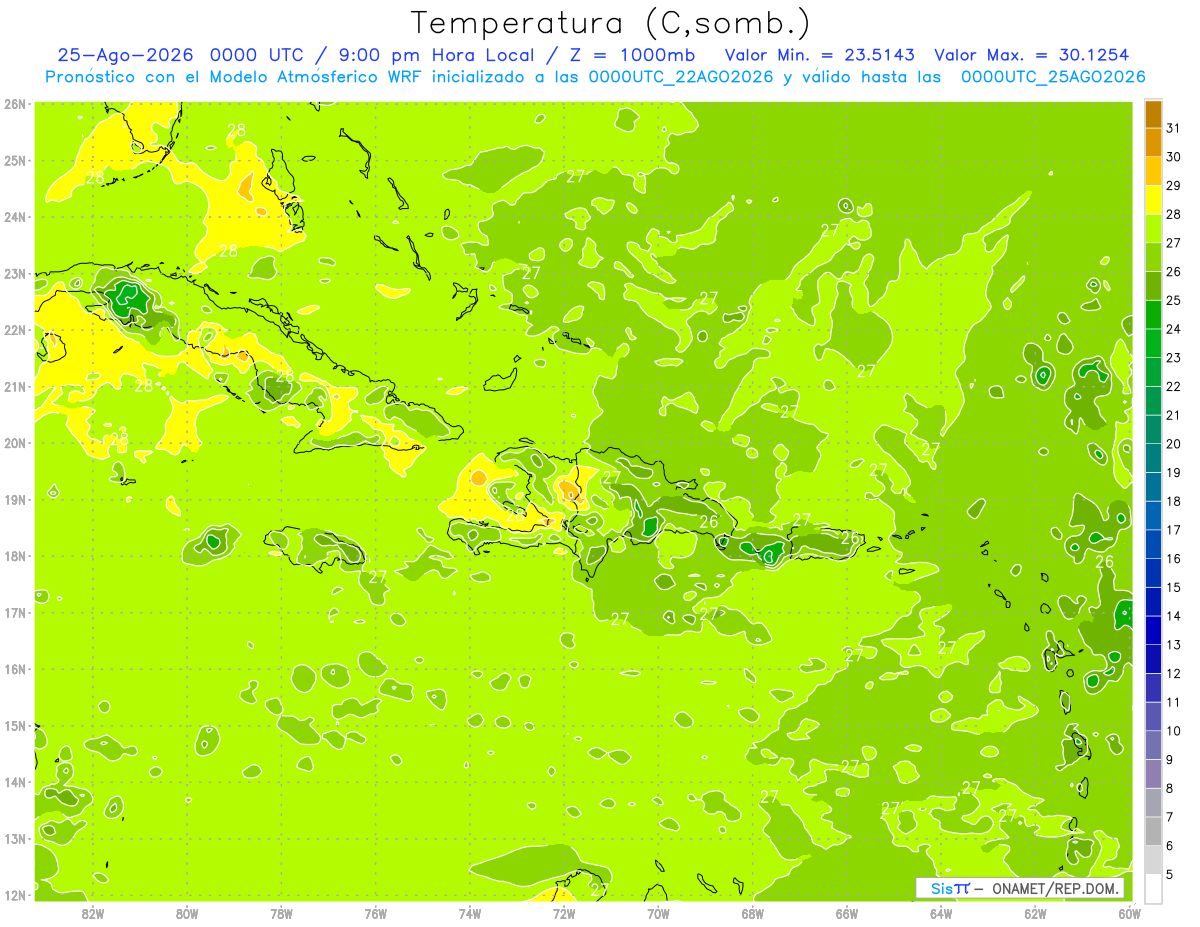Select "Valor Min. = 23.5143" text
Viewport: 1200px width, 927px height.
click(x=819, y=55)
